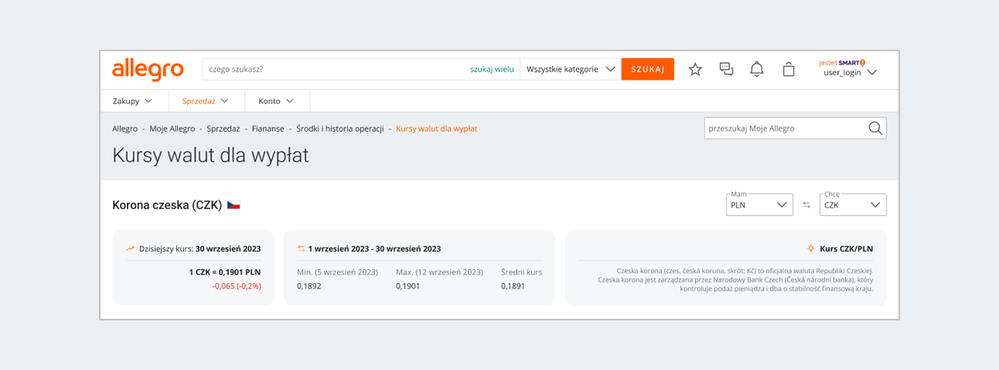Viewport: 999px width, 370px height.
Task: Go to Allegro breadcrumb link
Action: tap(125, 129)
